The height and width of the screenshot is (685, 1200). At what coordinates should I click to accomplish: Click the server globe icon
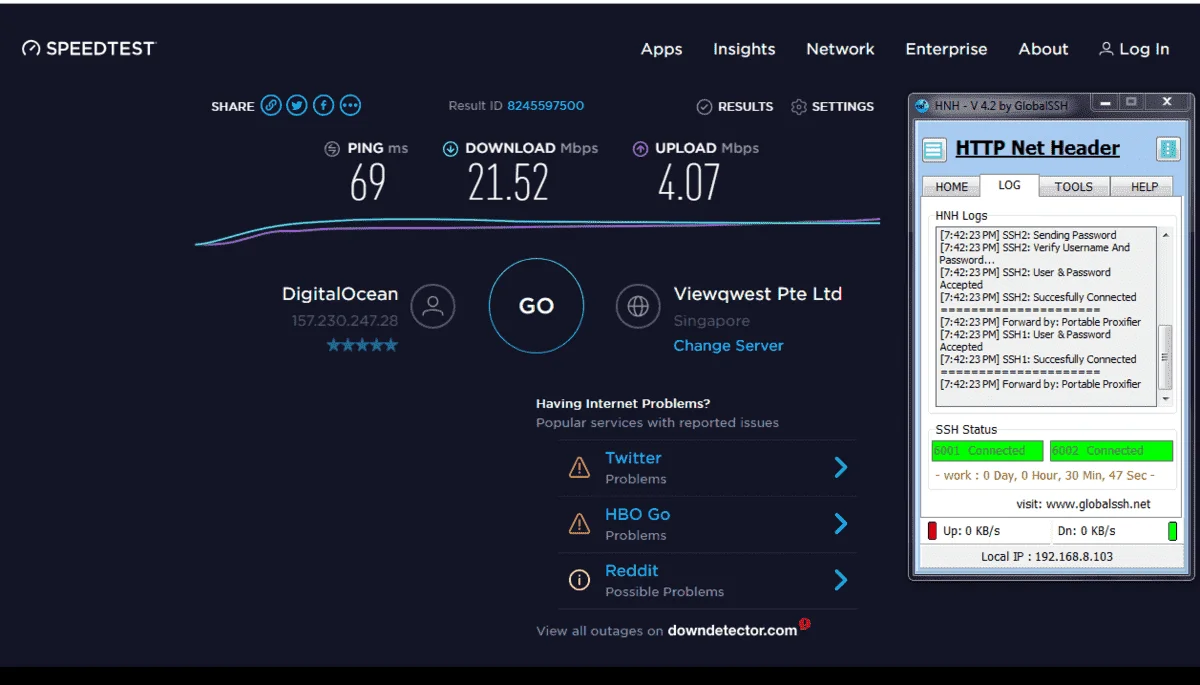[638, 306]
